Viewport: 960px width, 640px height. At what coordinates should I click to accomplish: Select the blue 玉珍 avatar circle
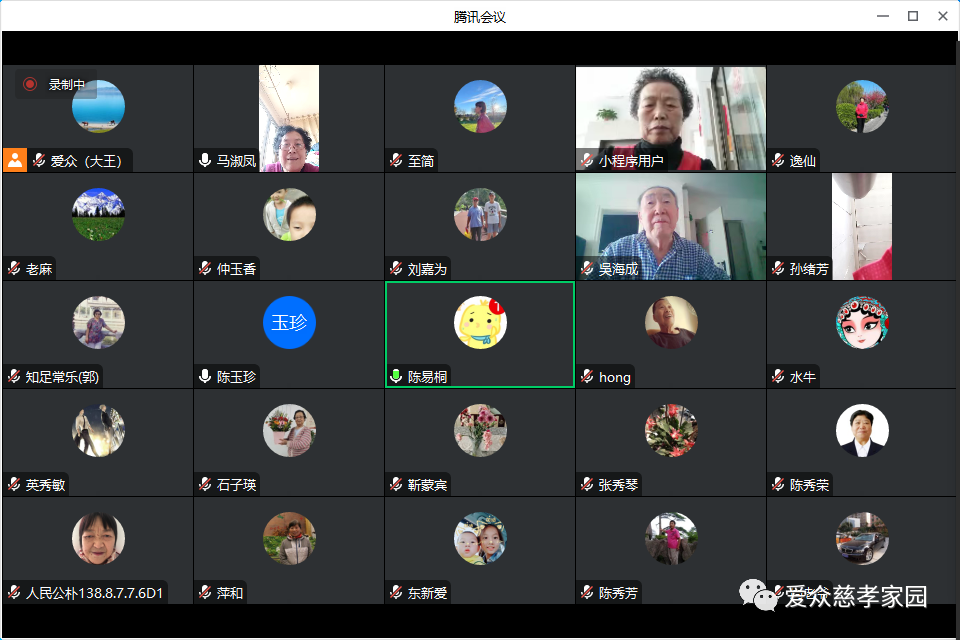click(289, 322)
